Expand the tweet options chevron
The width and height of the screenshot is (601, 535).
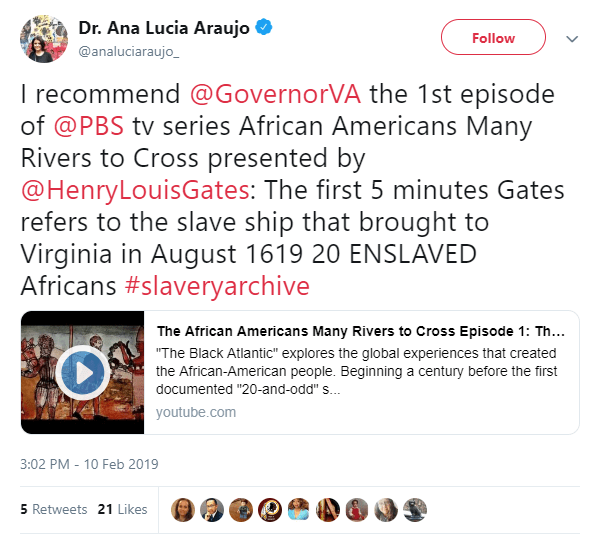[x=572, y=39]
